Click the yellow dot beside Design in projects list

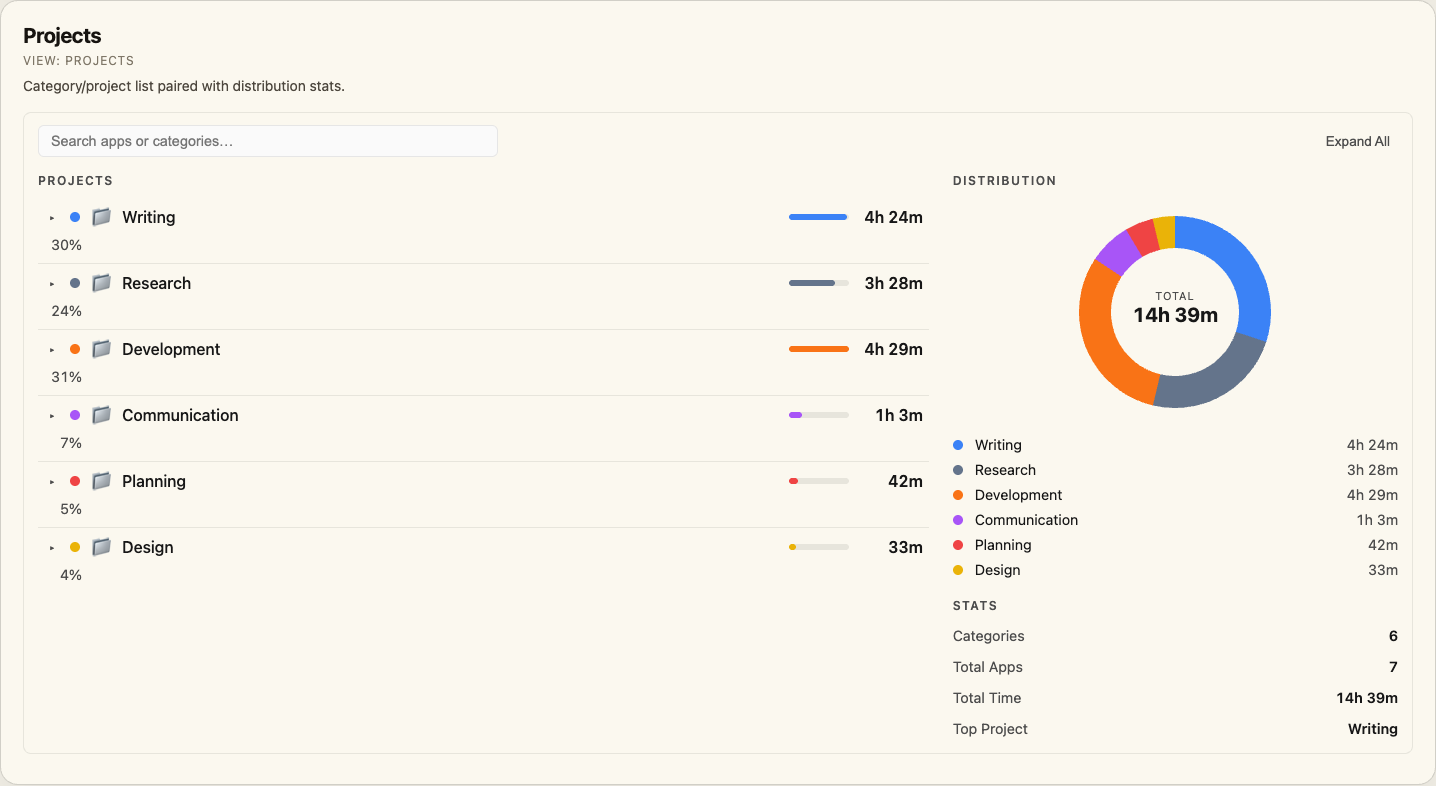(x=75, y=547)
